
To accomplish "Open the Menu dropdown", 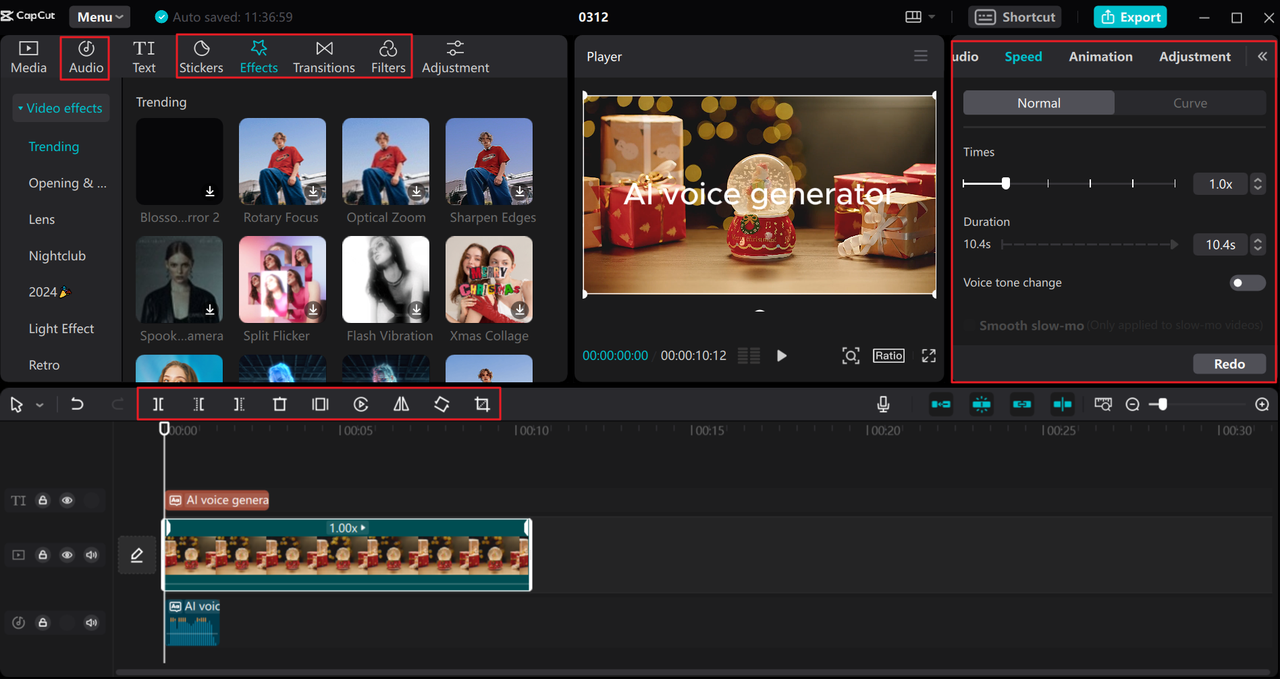I will coord(100,17).
